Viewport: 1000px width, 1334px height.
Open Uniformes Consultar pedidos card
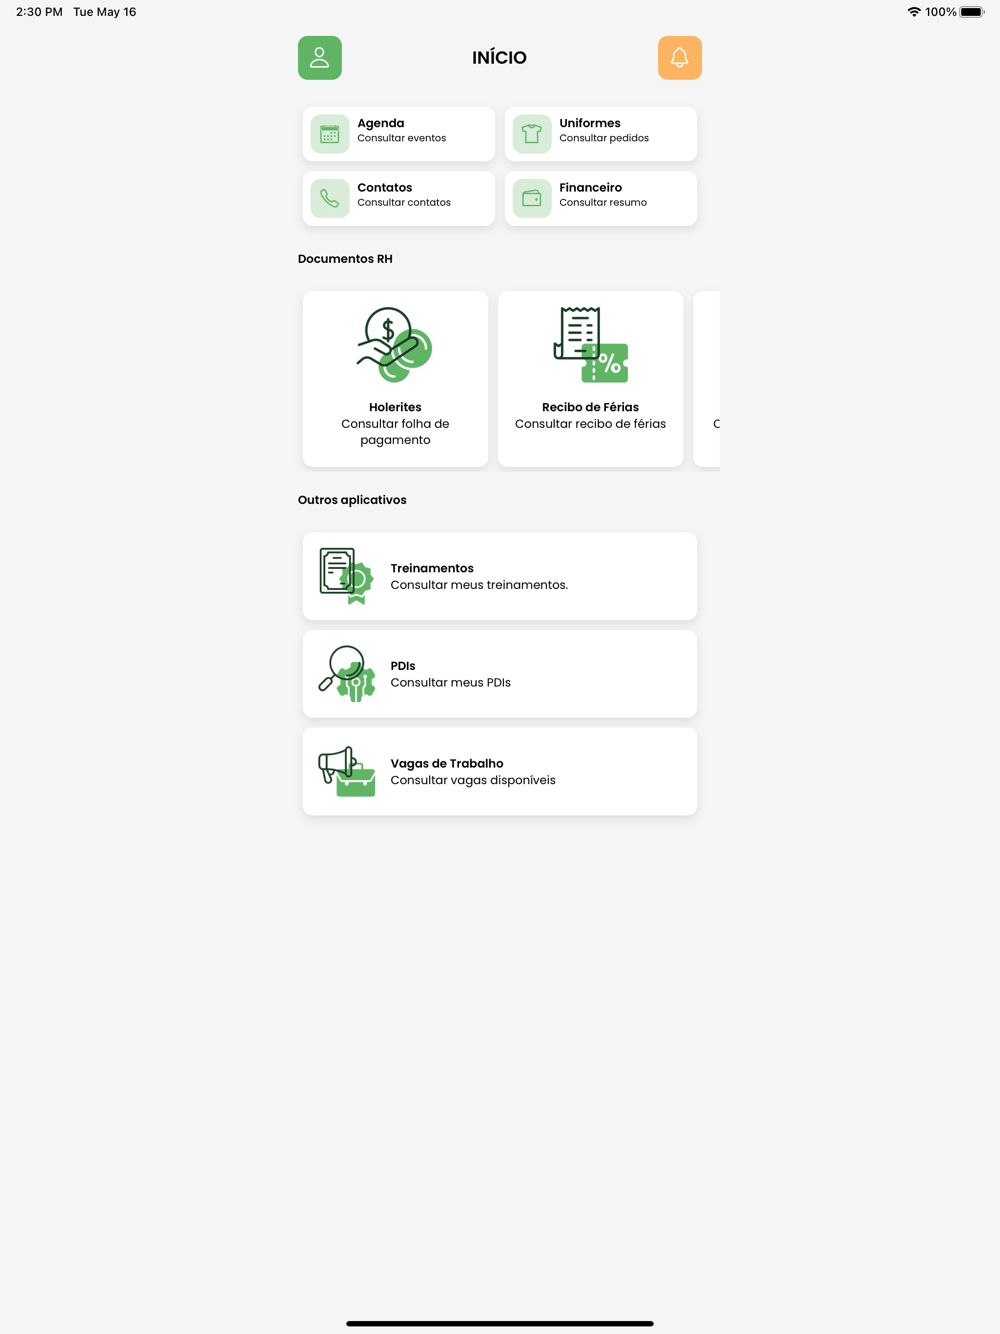point(601,134)
